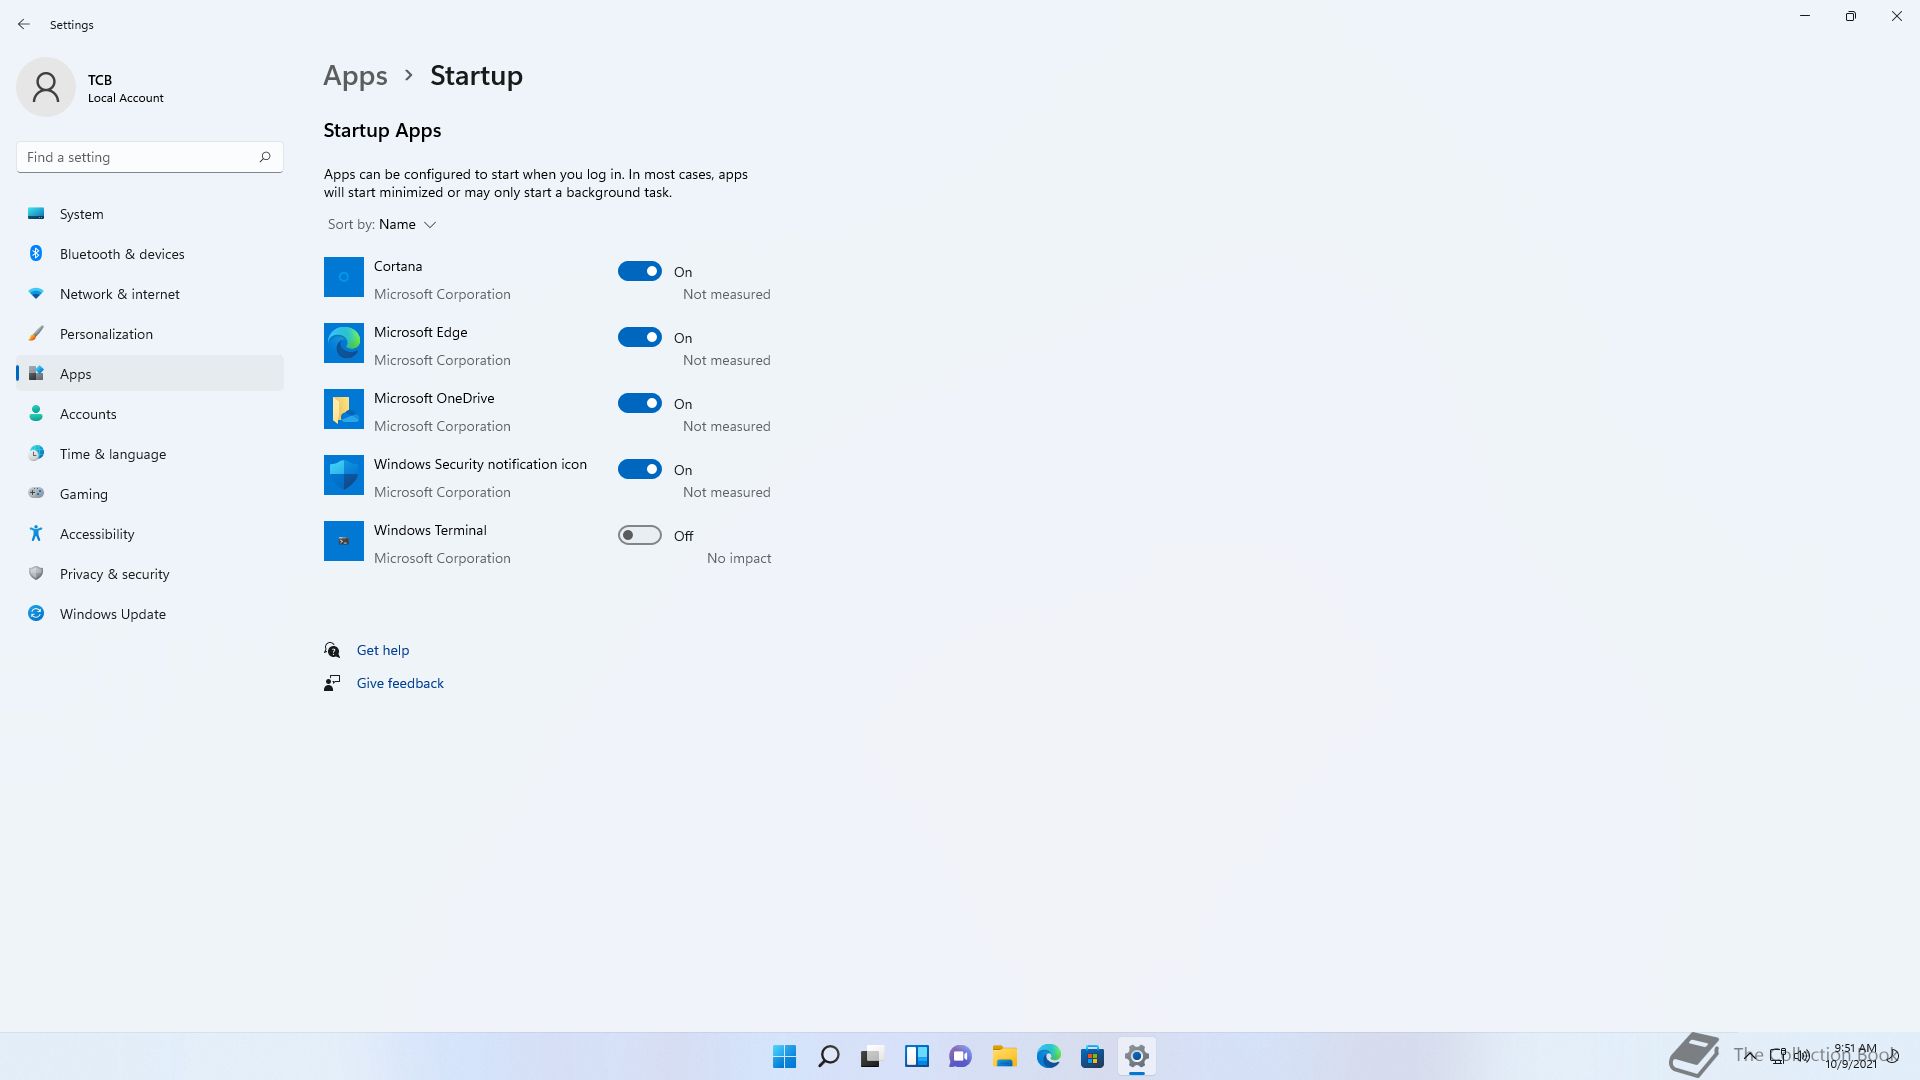The height and width of the screenshot is (1080, 1920).
Task: Disable Cortana at startup
Action: (x=640, y=271)
